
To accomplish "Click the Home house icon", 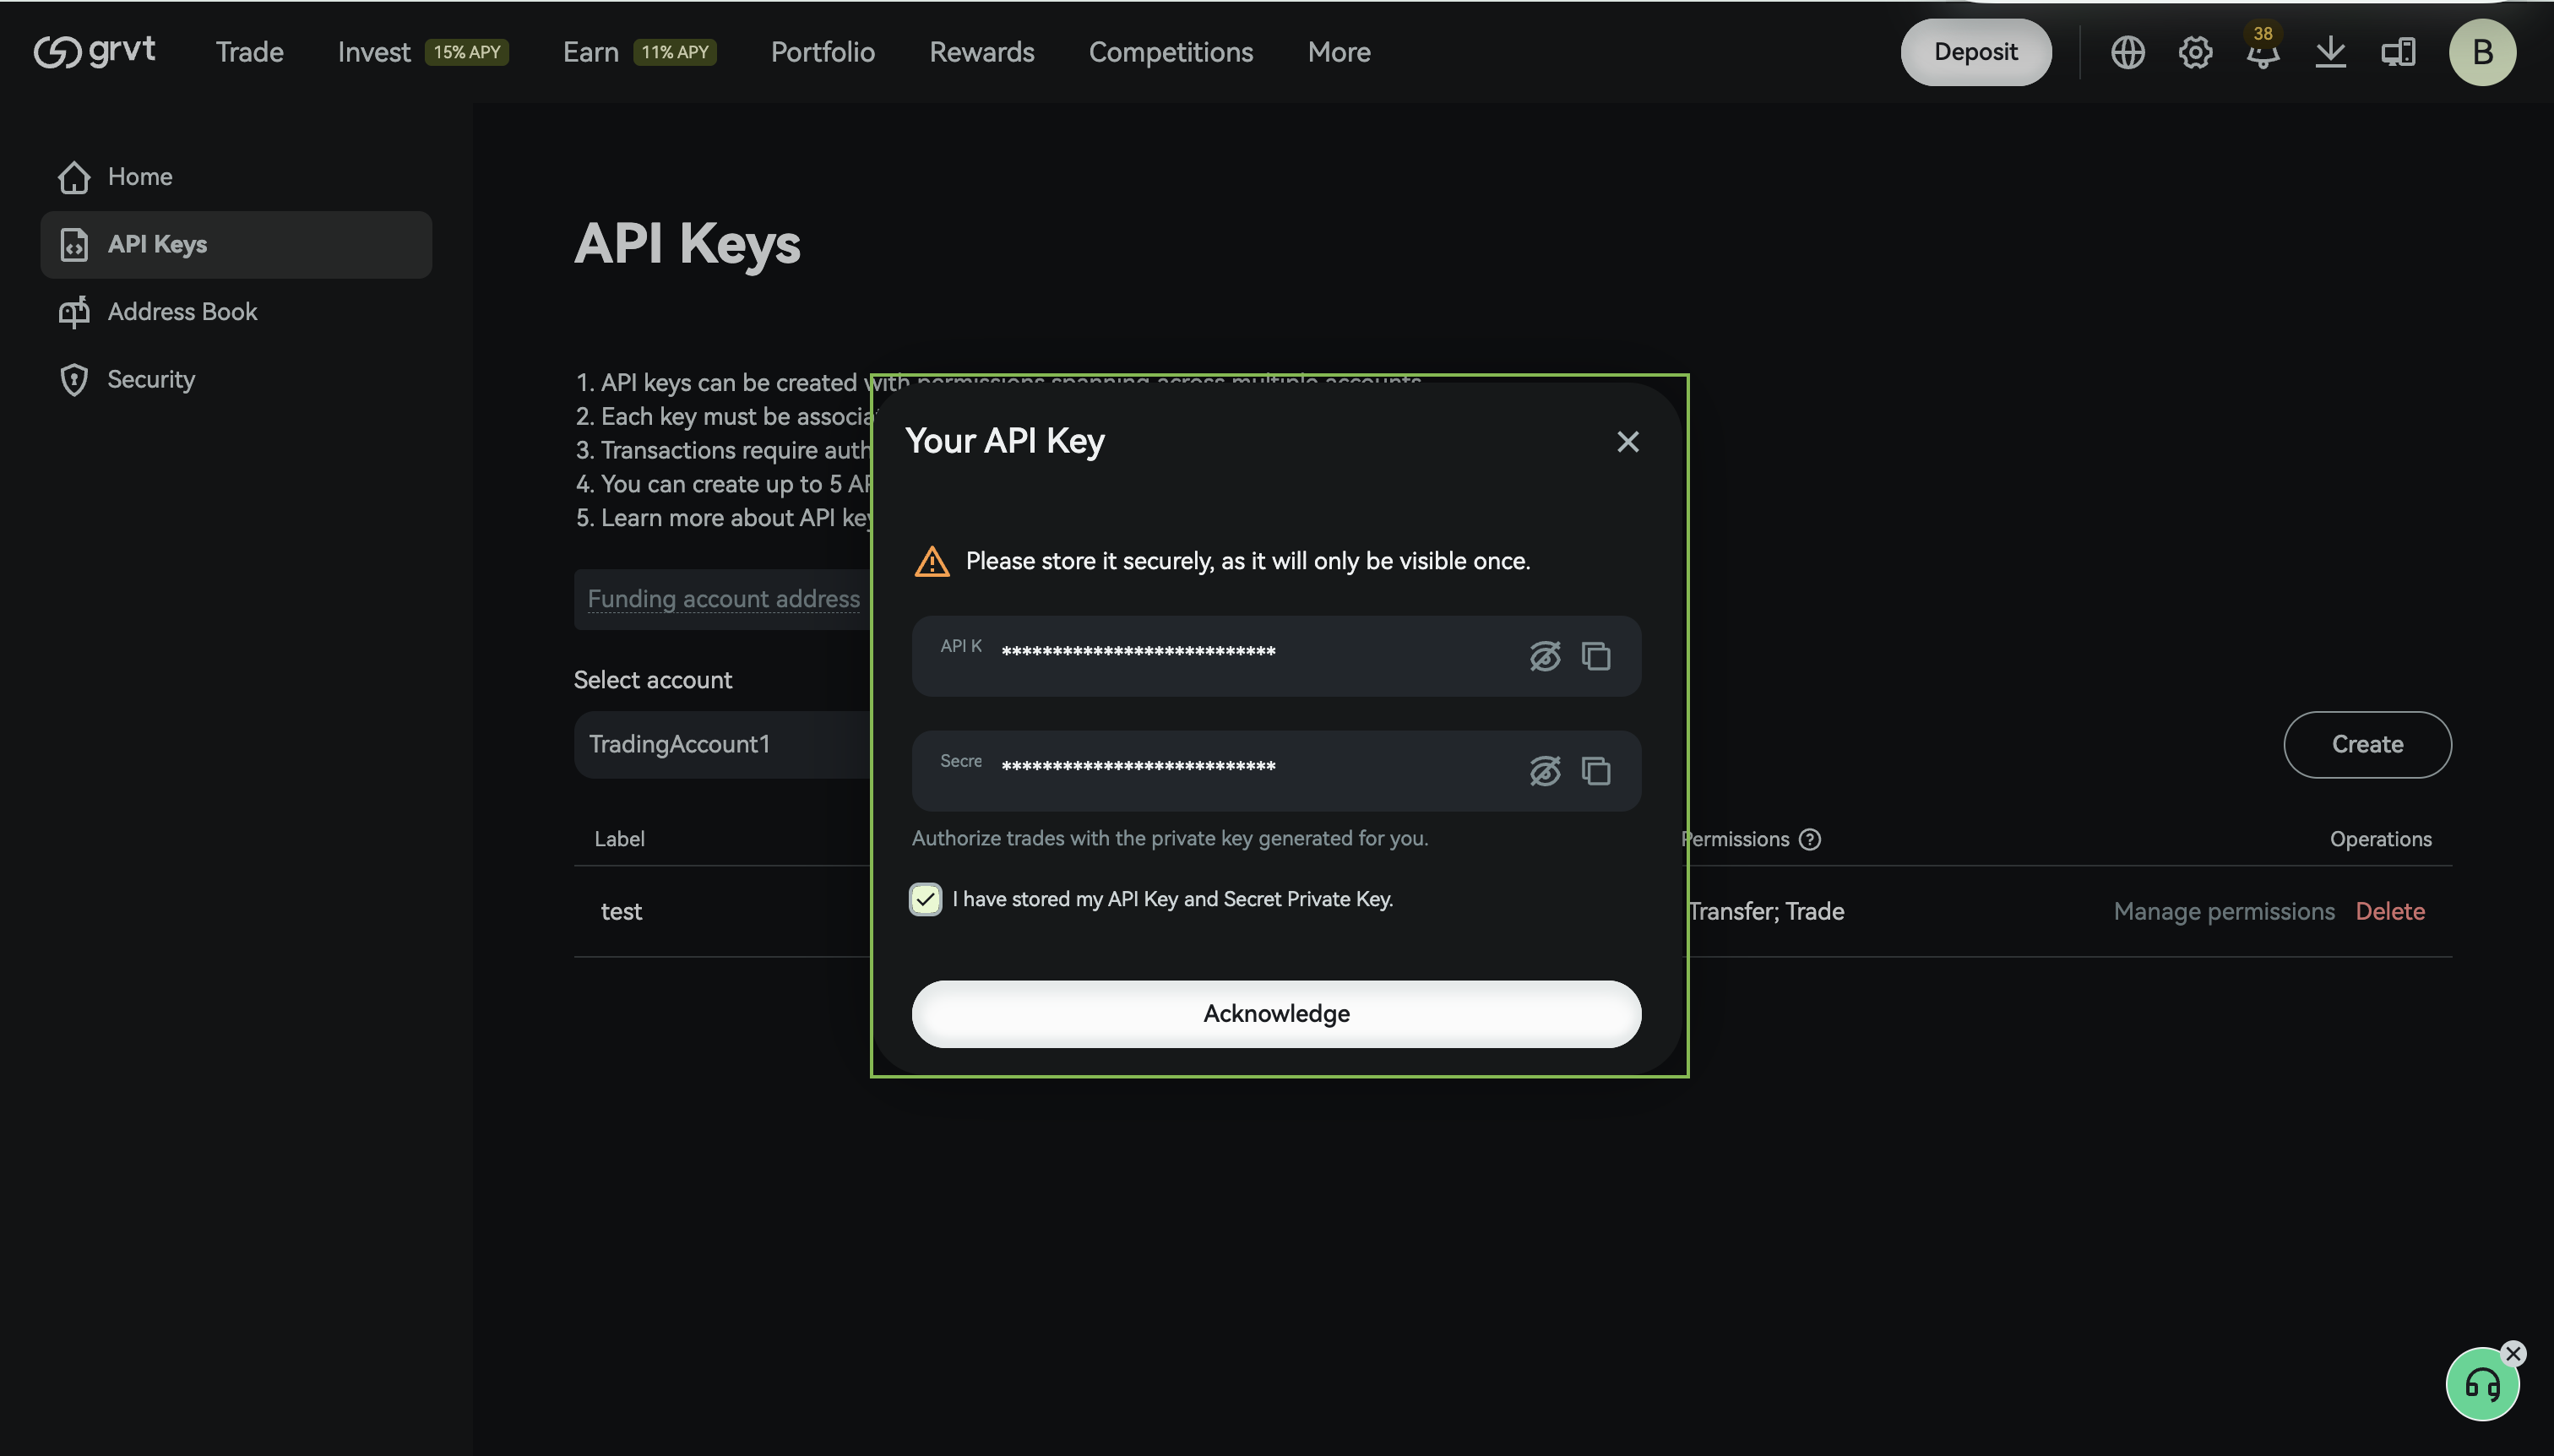I will [x=74, y=177].
